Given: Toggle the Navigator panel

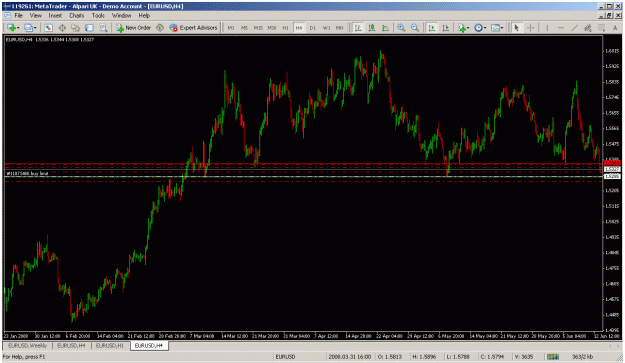Looking at the screenshot, I should 75,27.
